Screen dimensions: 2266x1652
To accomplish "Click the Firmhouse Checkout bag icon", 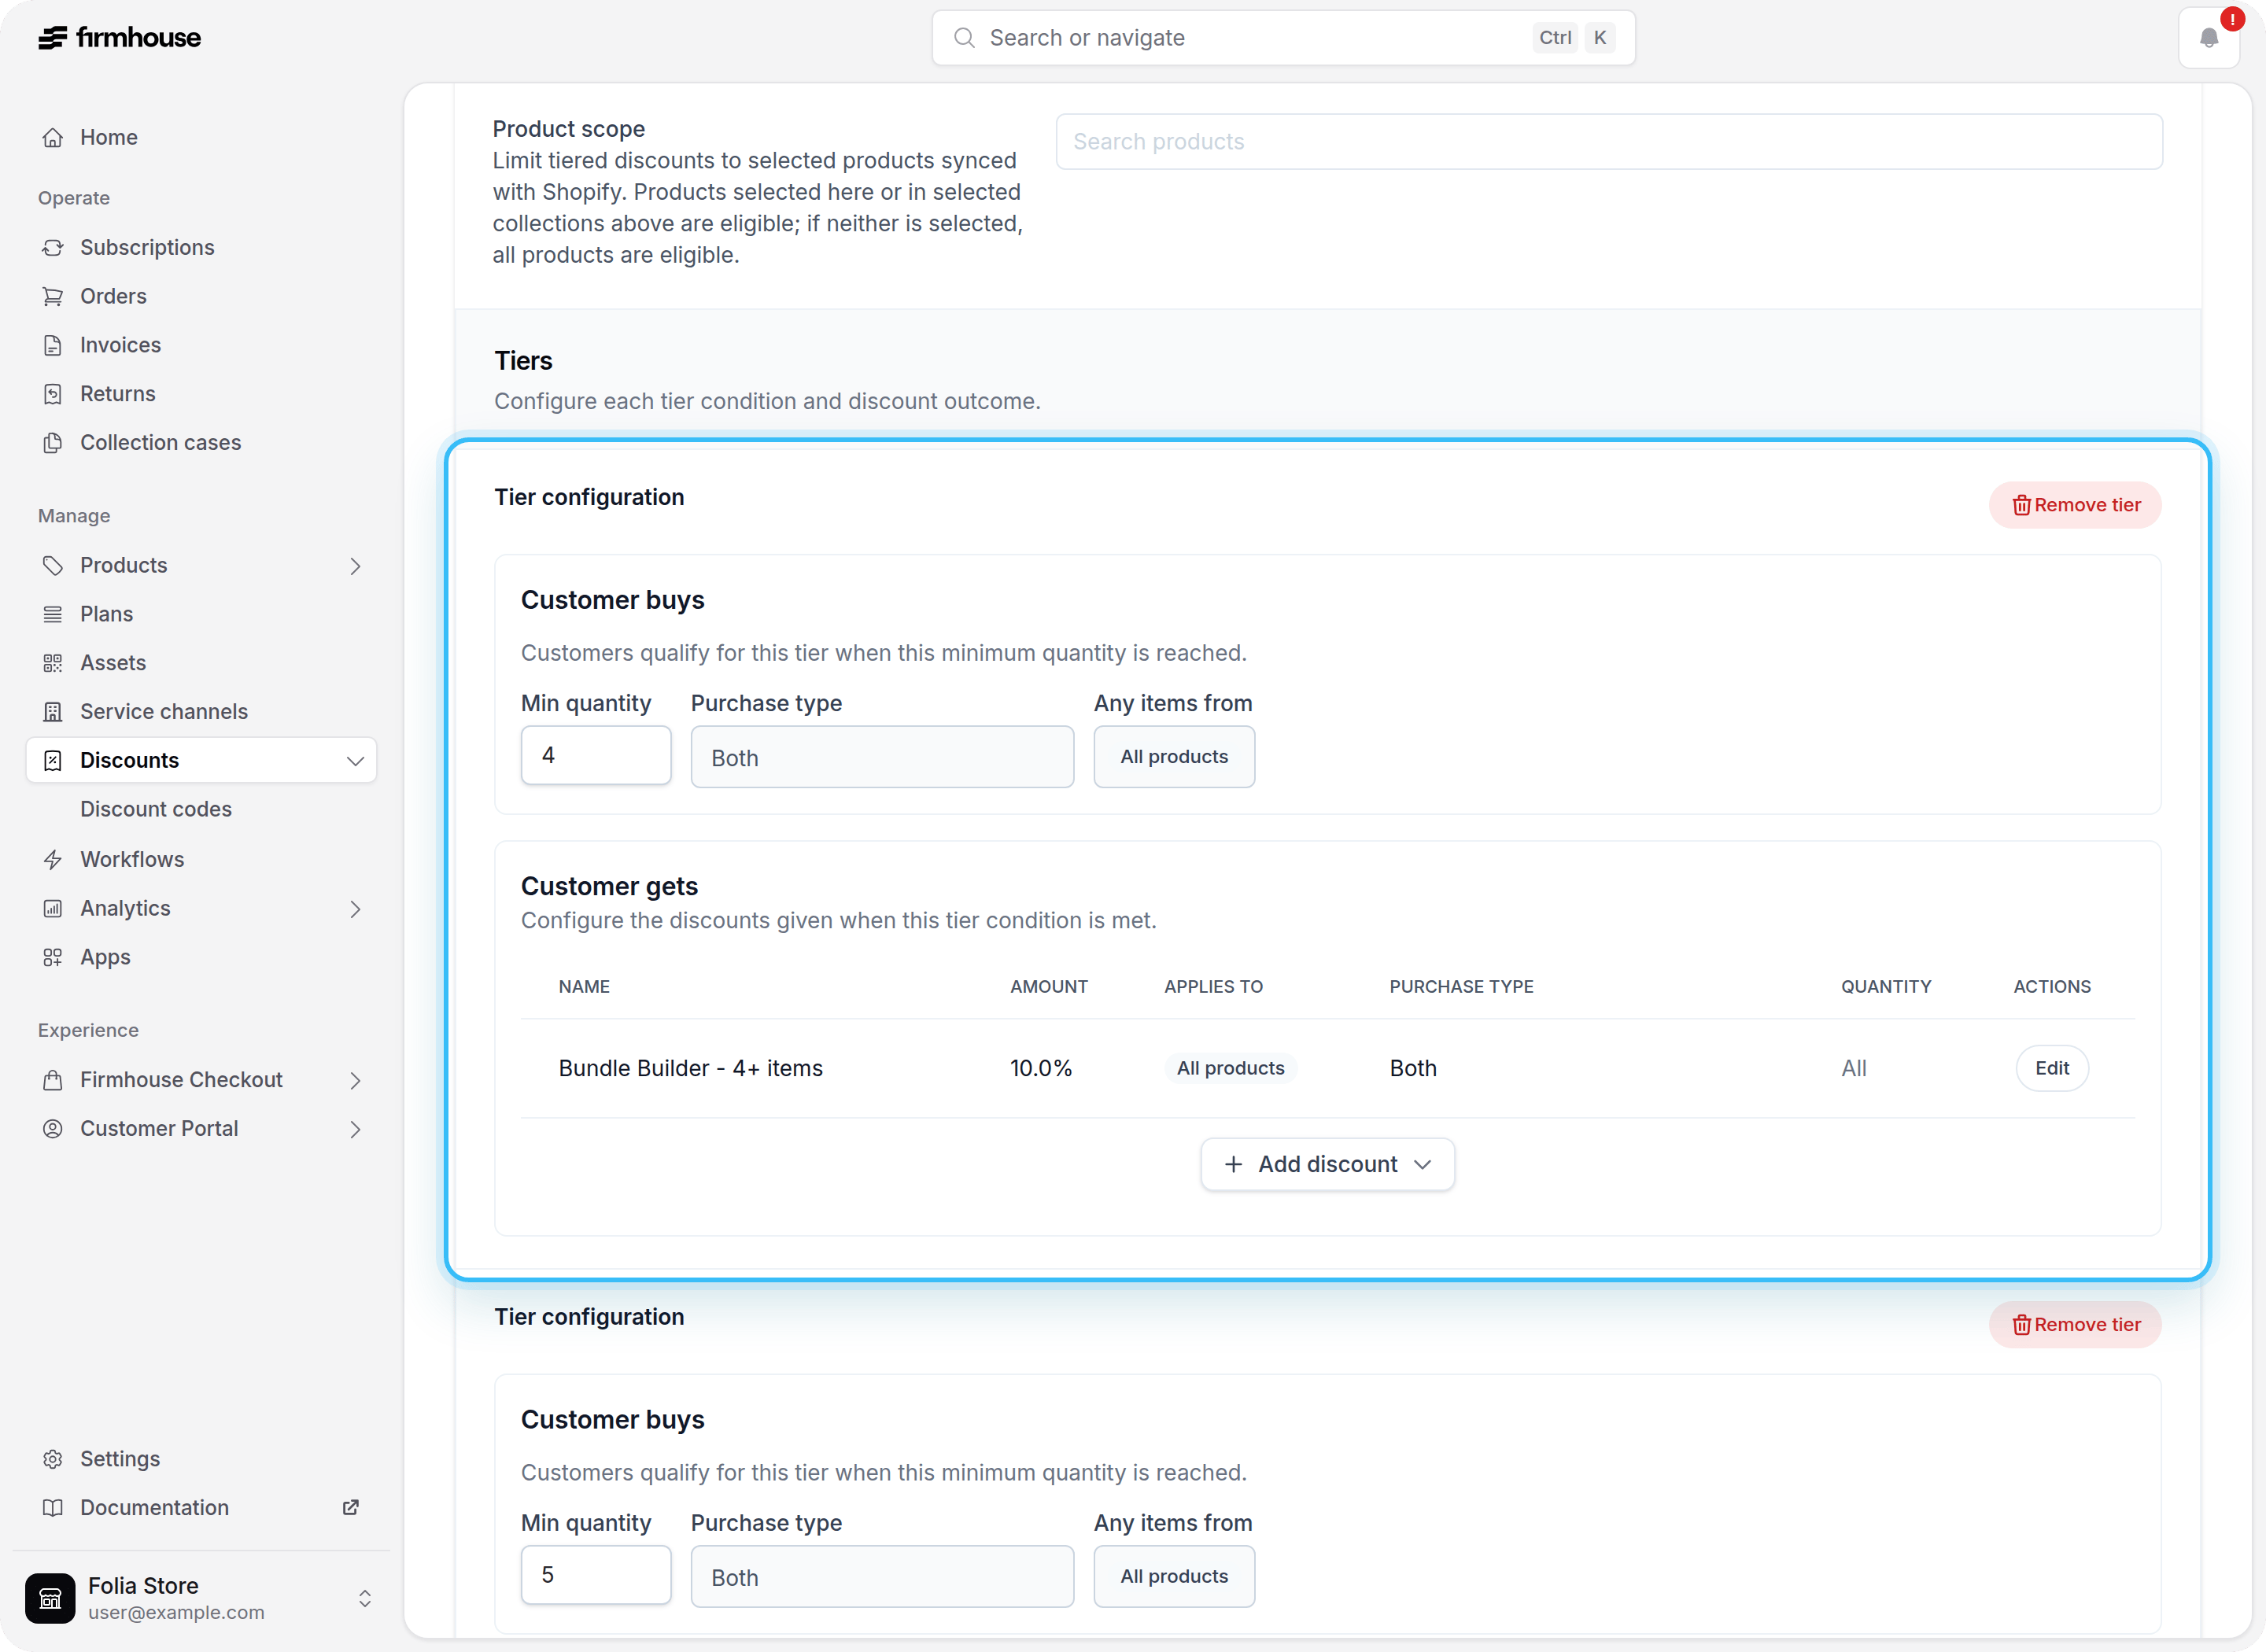I will (x=53, y=1080).
